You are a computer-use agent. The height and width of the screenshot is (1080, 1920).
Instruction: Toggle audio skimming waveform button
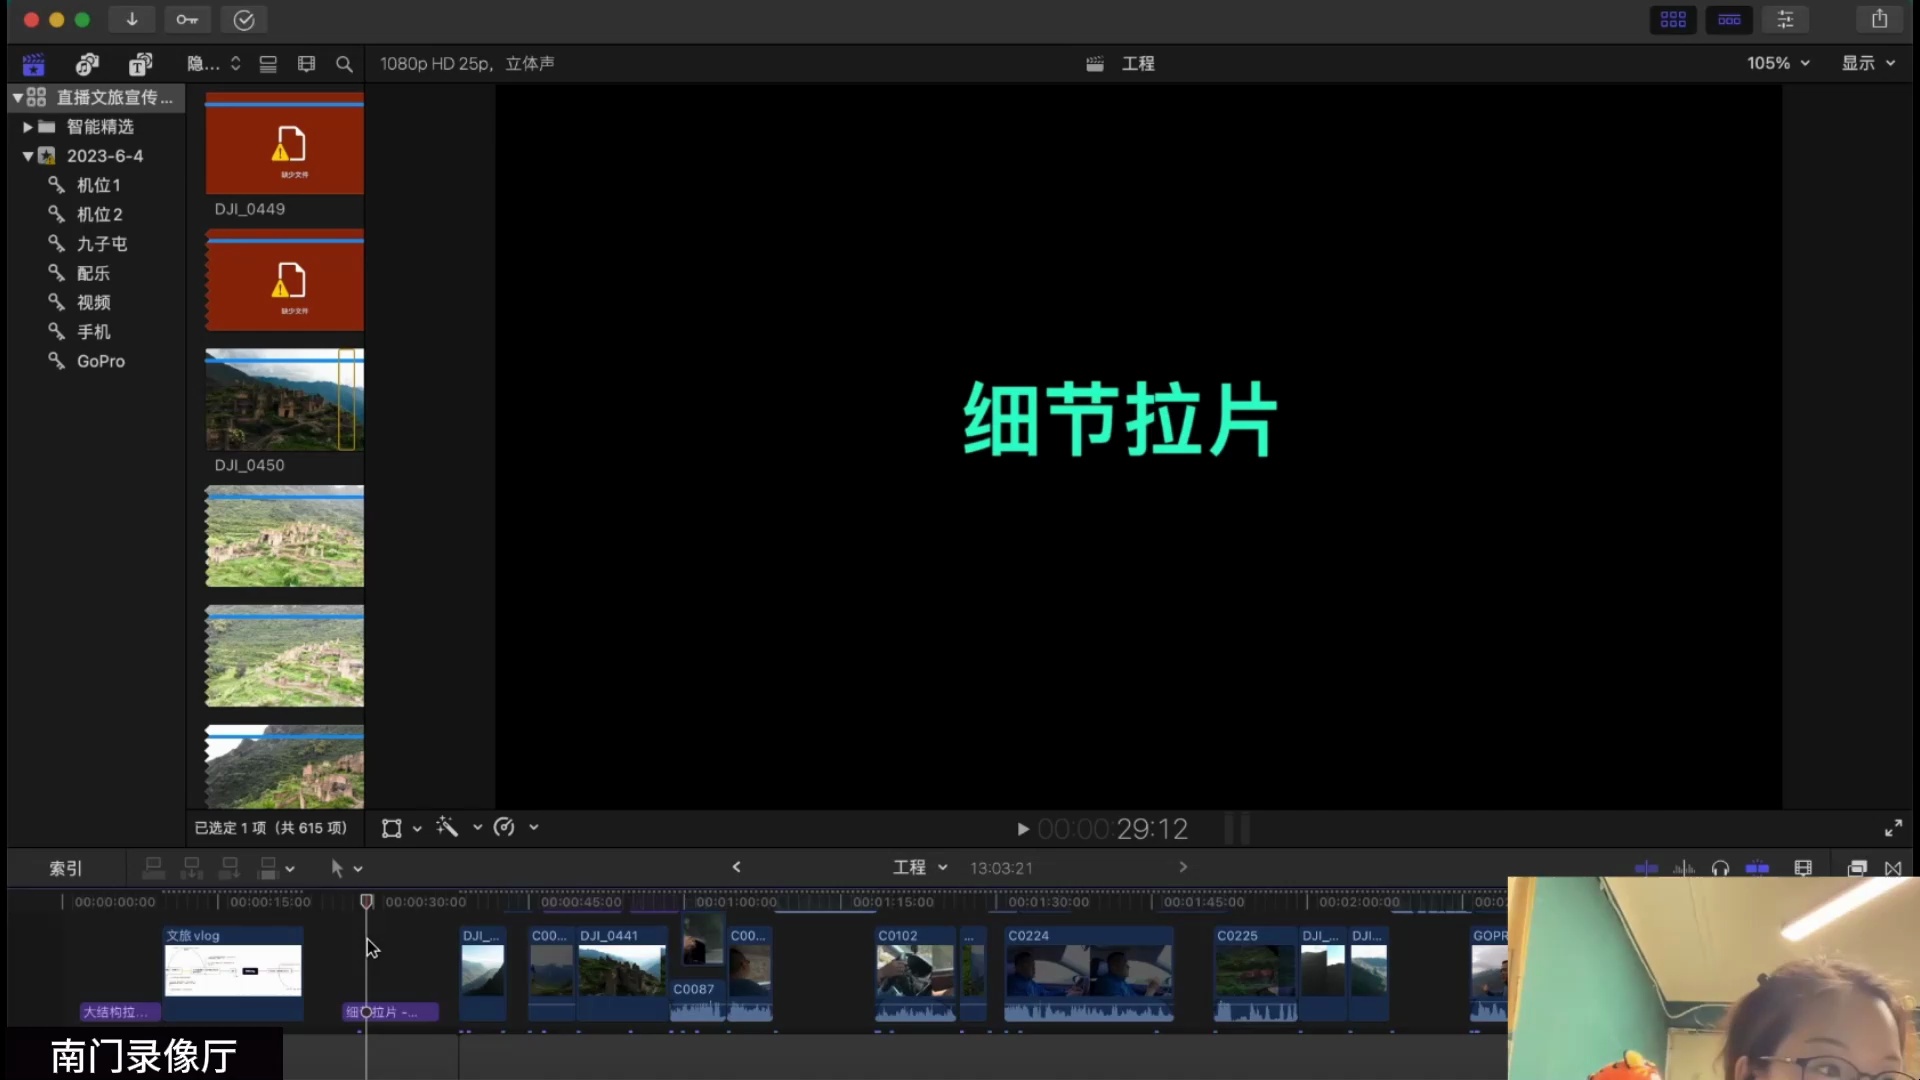(x=1684, y=868)
